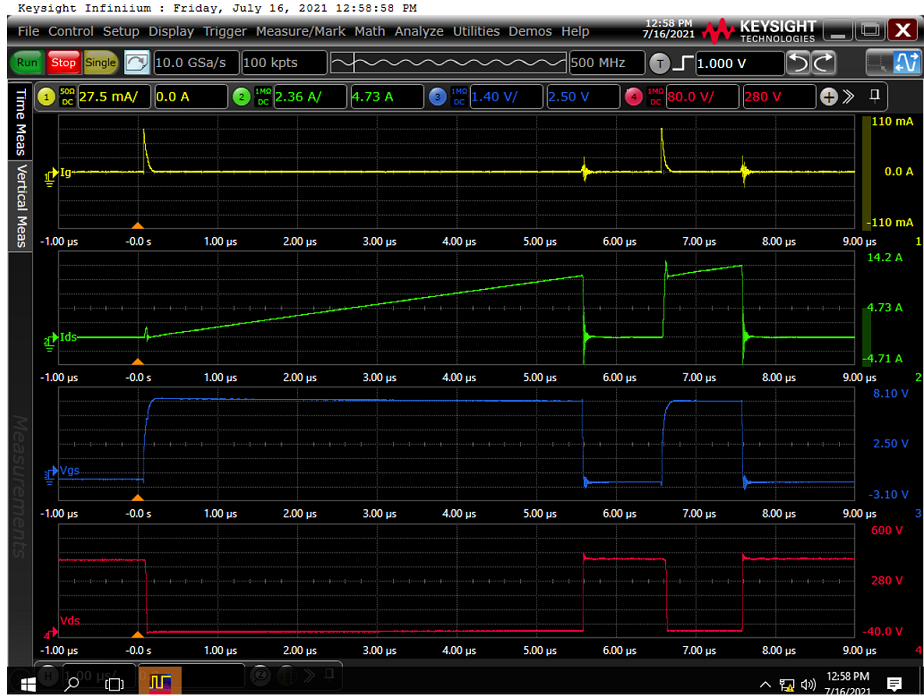Screen dimensions: 924x696
Task: Click the orange trigger marker under Ig trace
Action: pos(138,227)
